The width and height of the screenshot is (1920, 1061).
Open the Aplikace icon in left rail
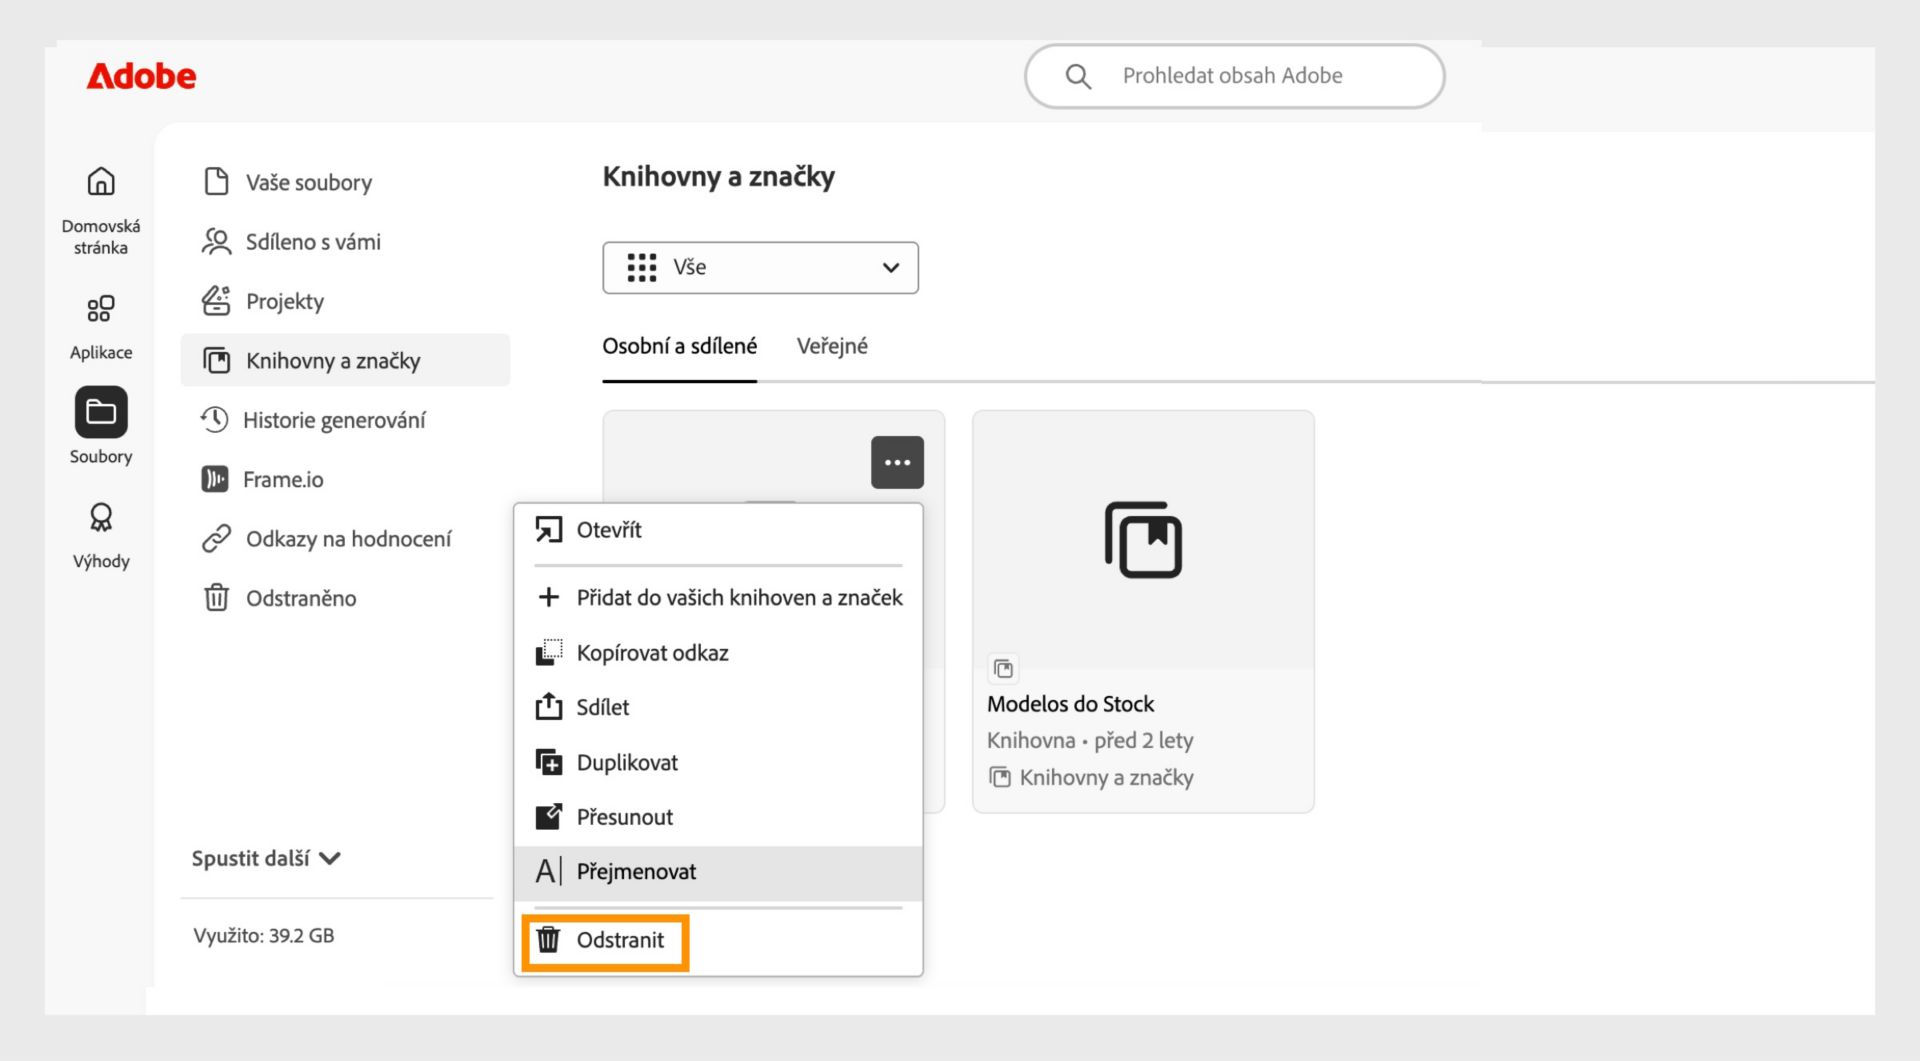(101, 308)
